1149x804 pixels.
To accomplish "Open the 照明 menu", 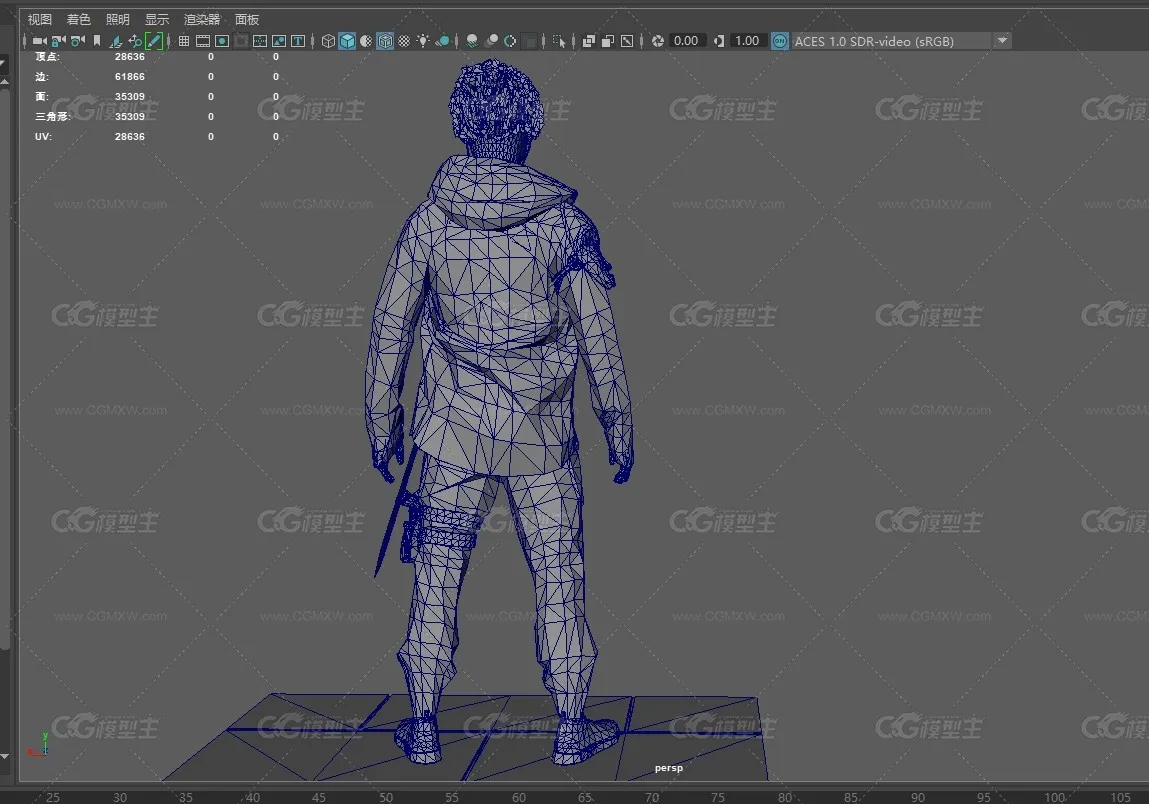I will [117, 19].
